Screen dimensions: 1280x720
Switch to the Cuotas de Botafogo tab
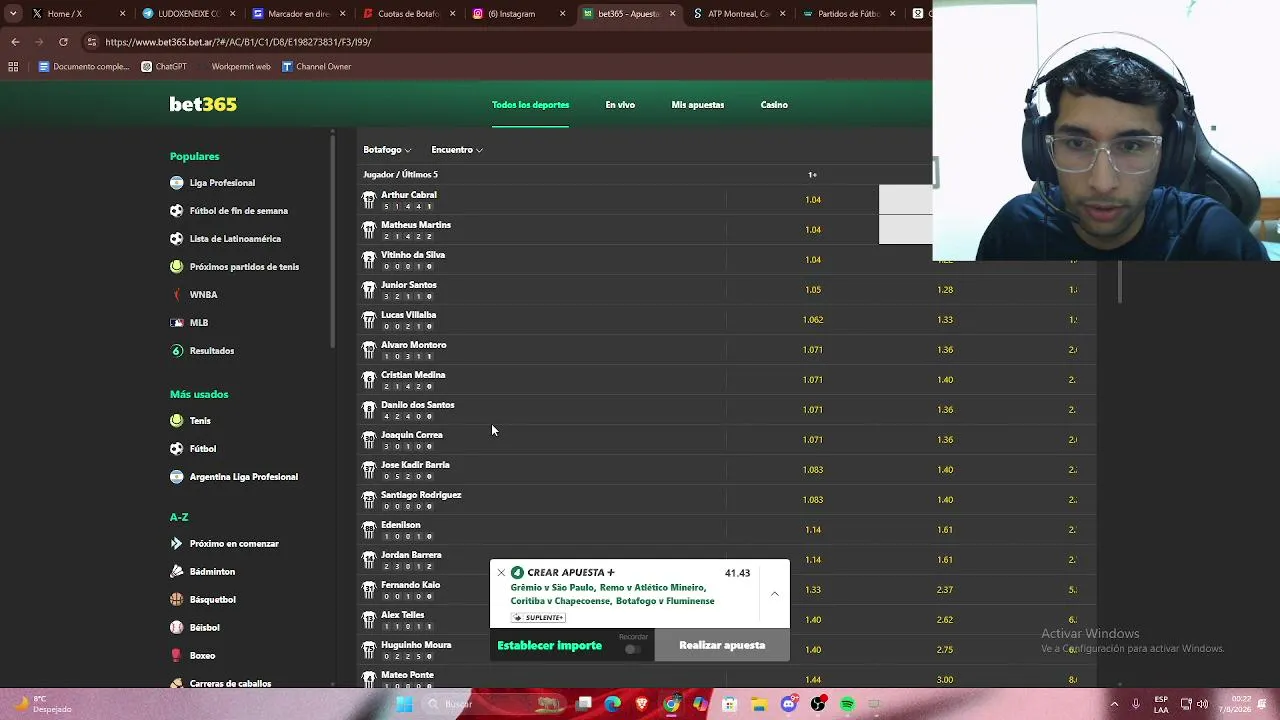point(408,14)
